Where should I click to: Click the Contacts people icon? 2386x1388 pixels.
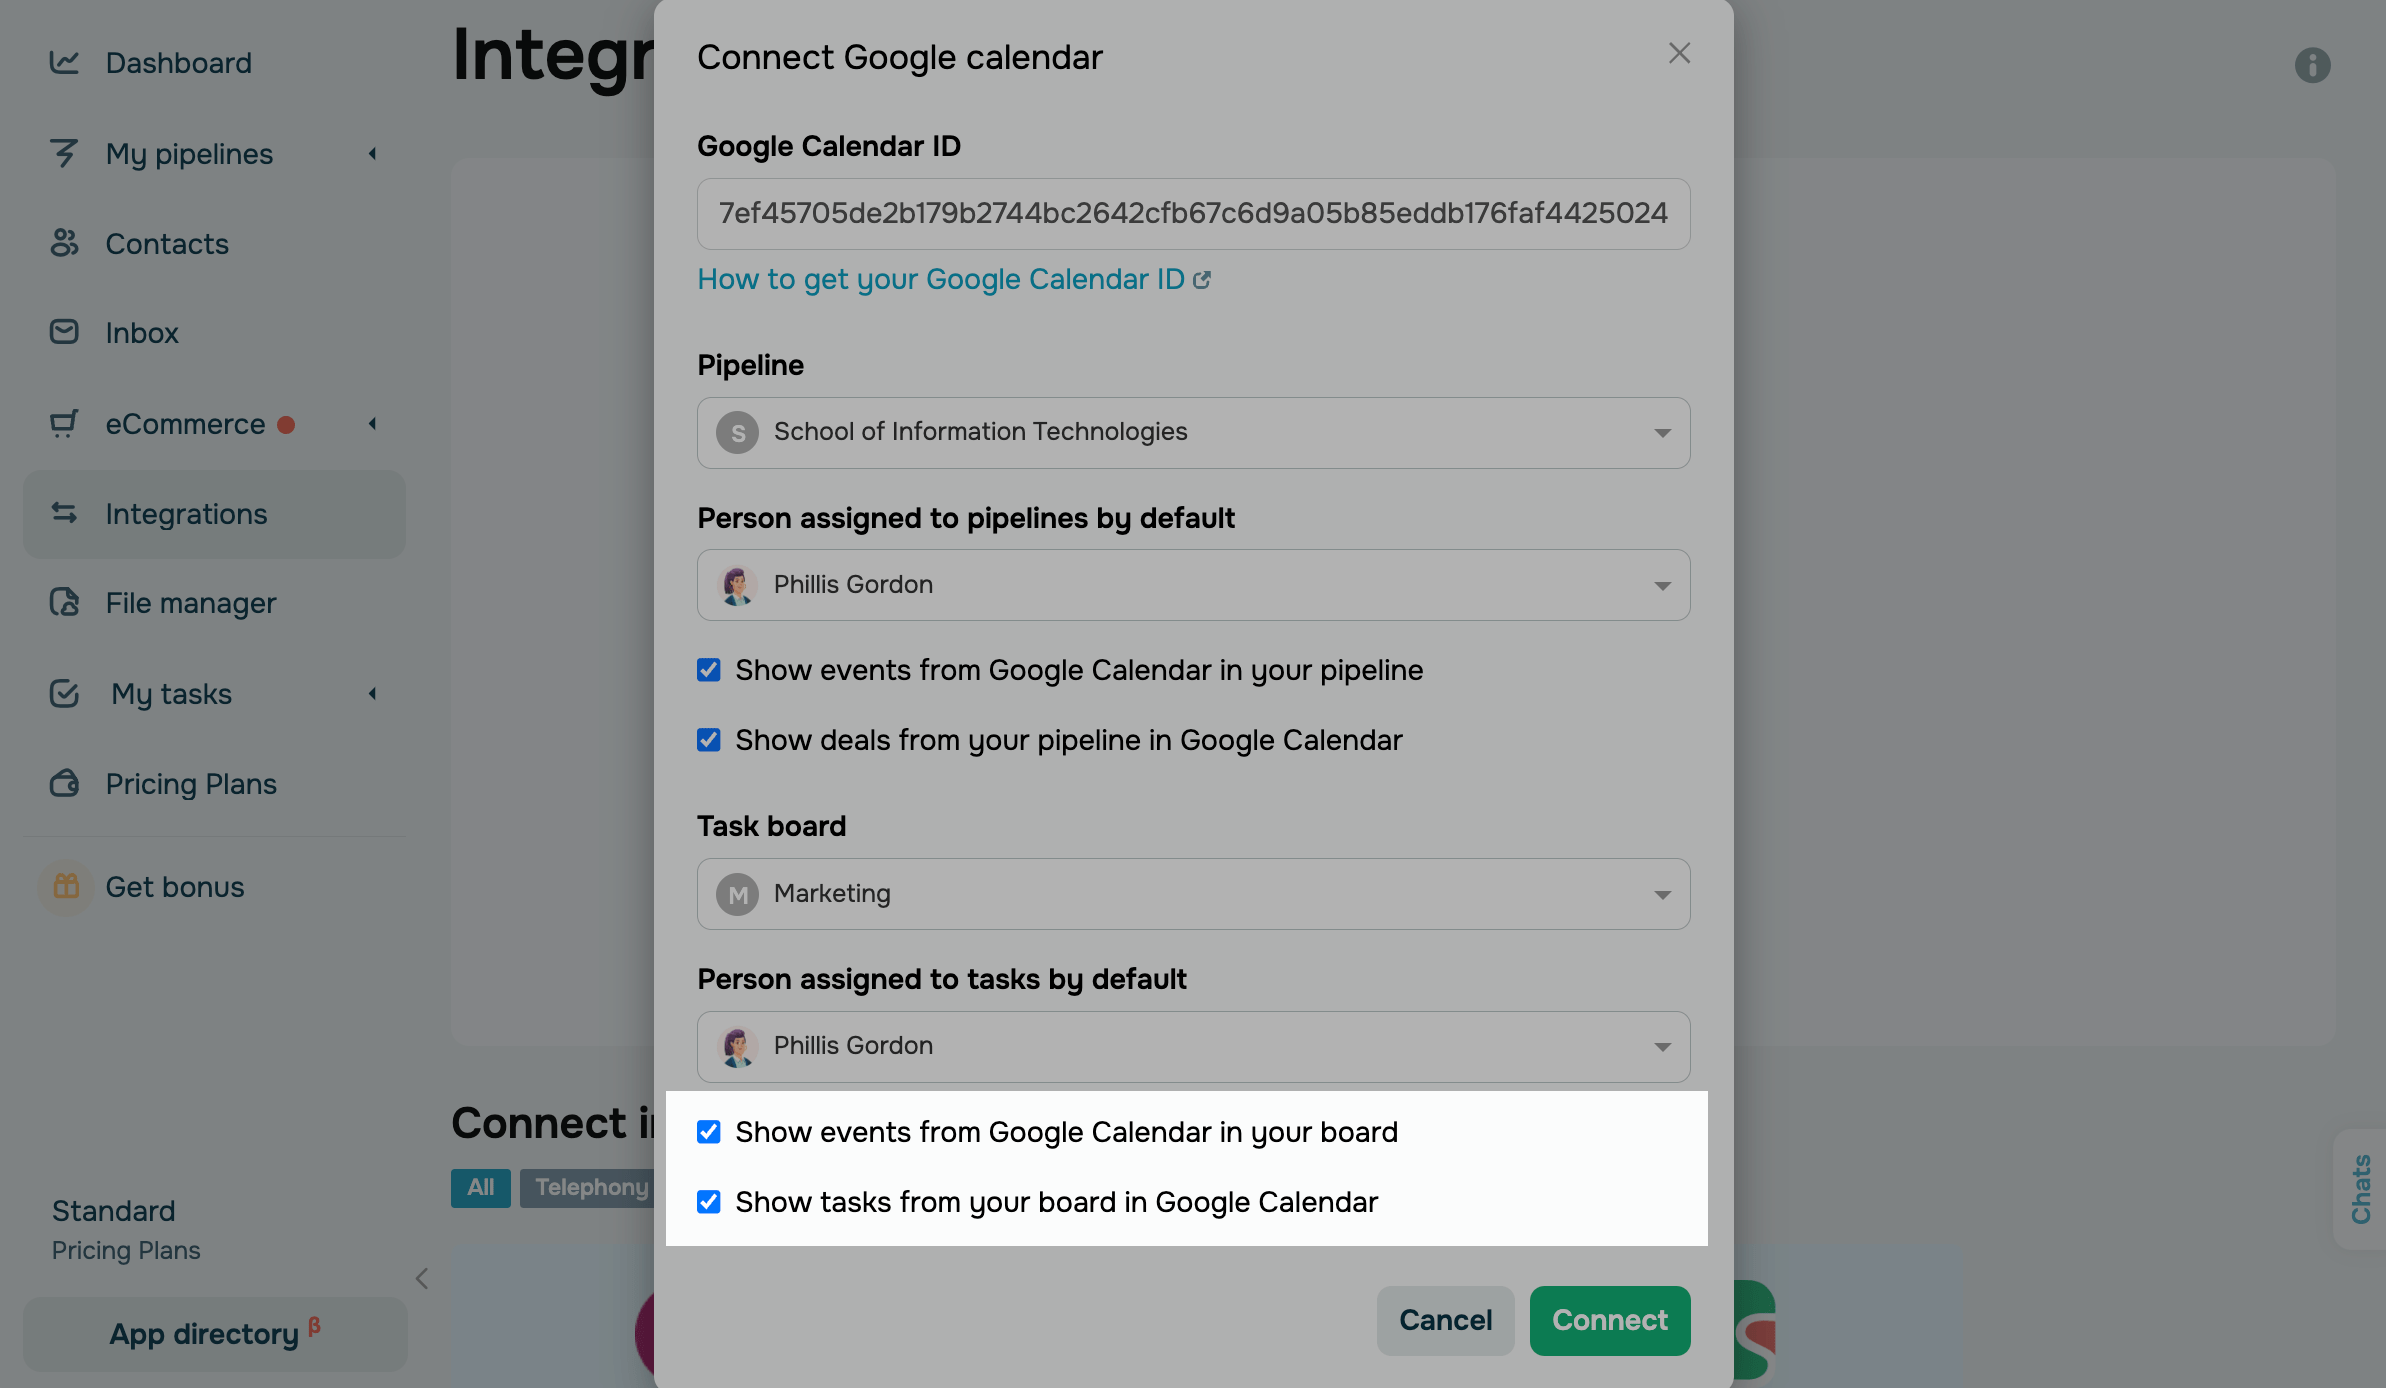click(x=64, y=243)
